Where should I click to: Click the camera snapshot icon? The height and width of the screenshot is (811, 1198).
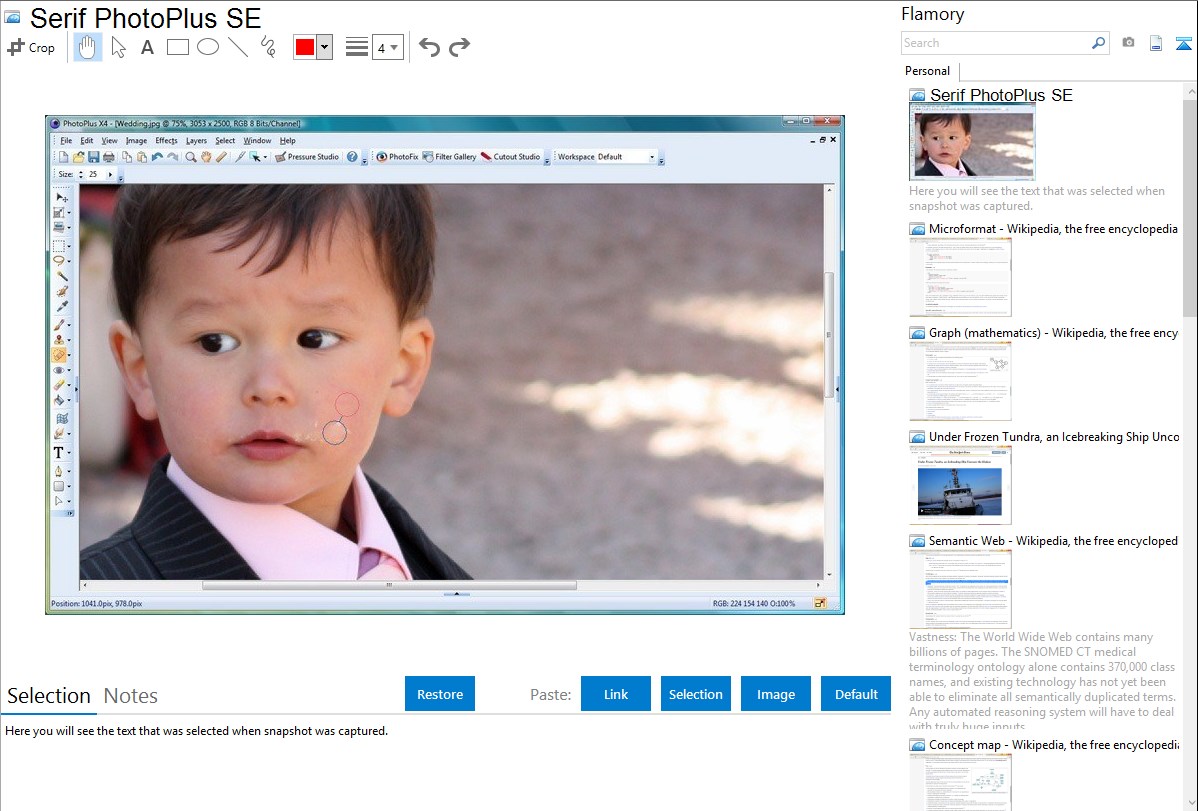[1128, 43]
